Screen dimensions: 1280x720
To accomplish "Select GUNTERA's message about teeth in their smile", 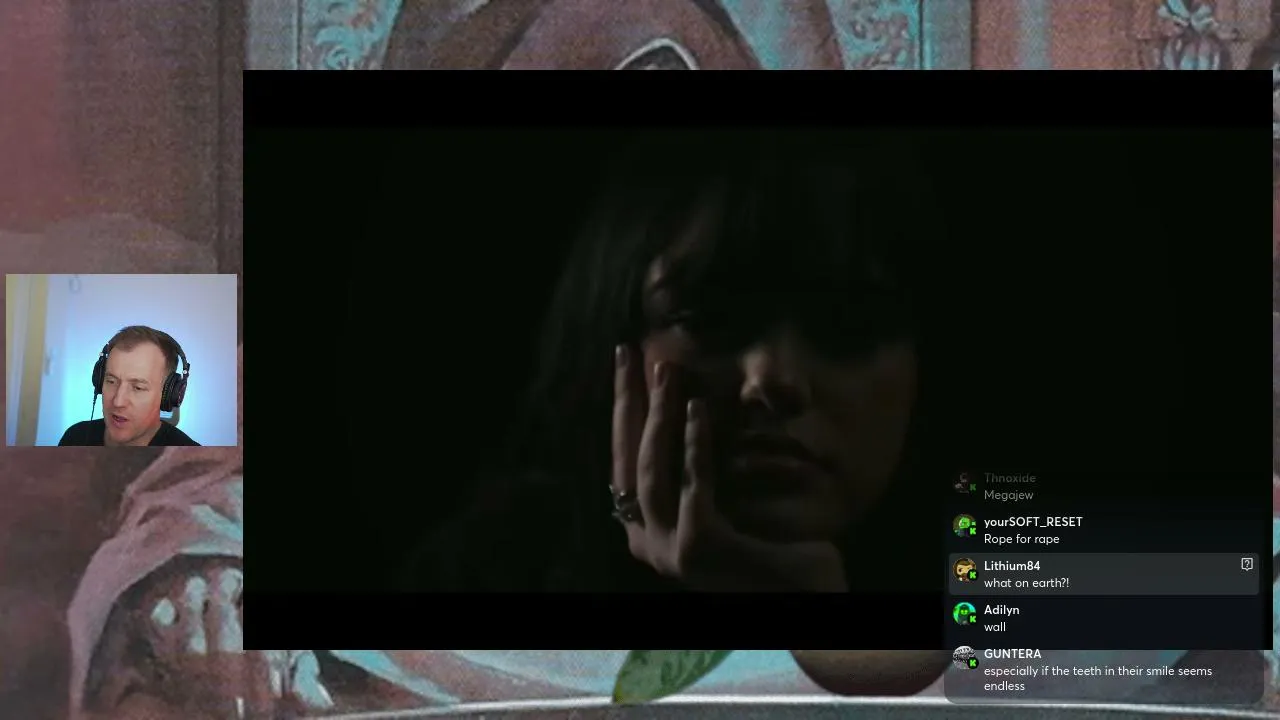I will (x=1098, y=678).
